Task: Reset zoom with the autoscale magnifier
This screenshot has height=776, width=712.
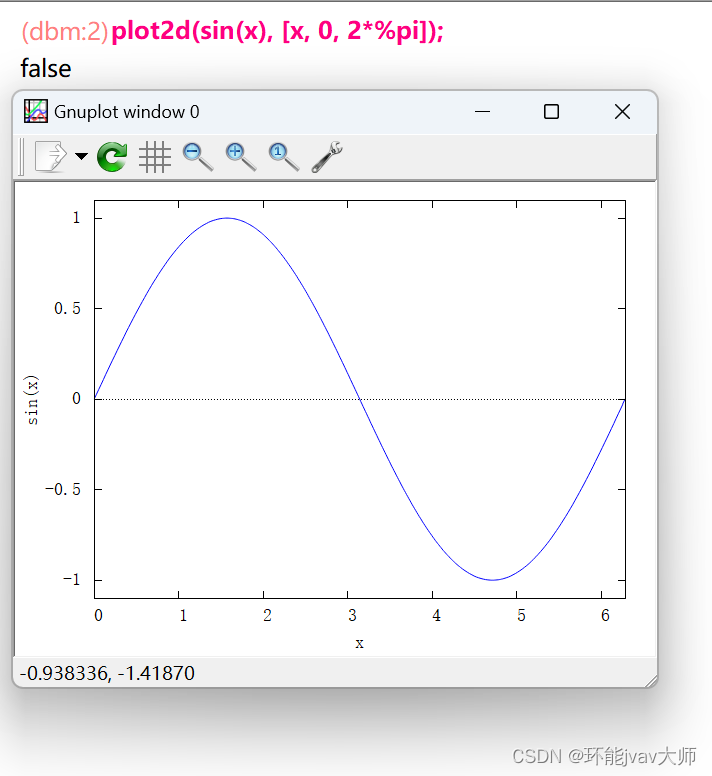Action: point(284,157)
